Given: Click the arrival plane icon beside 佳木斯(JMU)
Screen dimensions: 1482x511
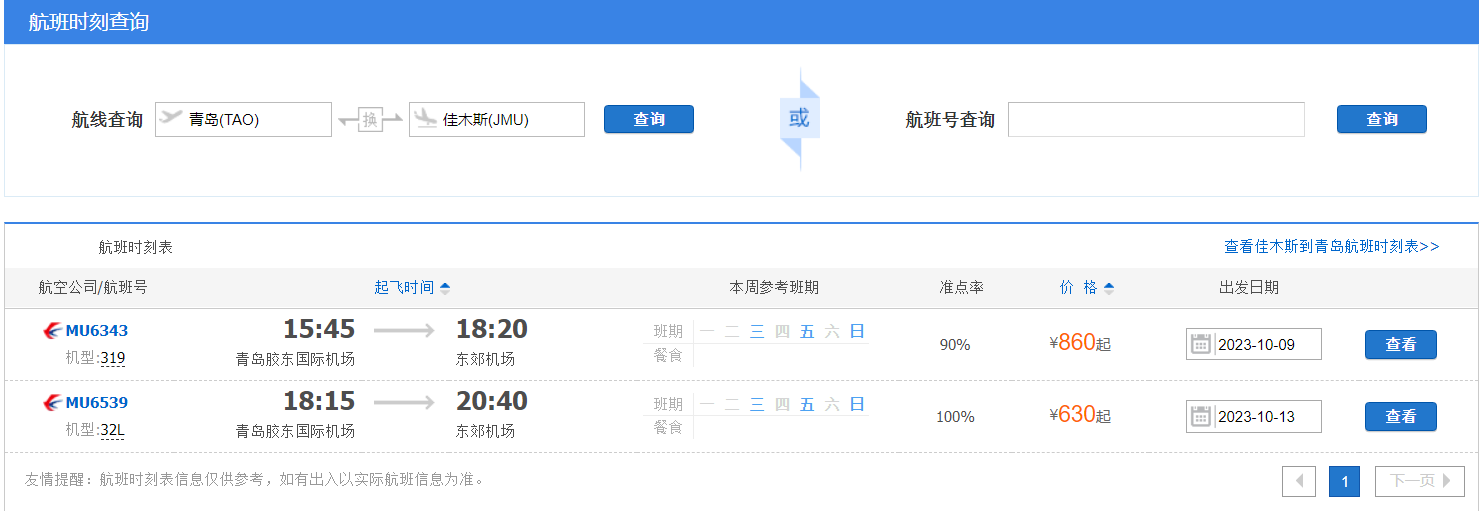Looking at the screenshot, I should point(425,118).
